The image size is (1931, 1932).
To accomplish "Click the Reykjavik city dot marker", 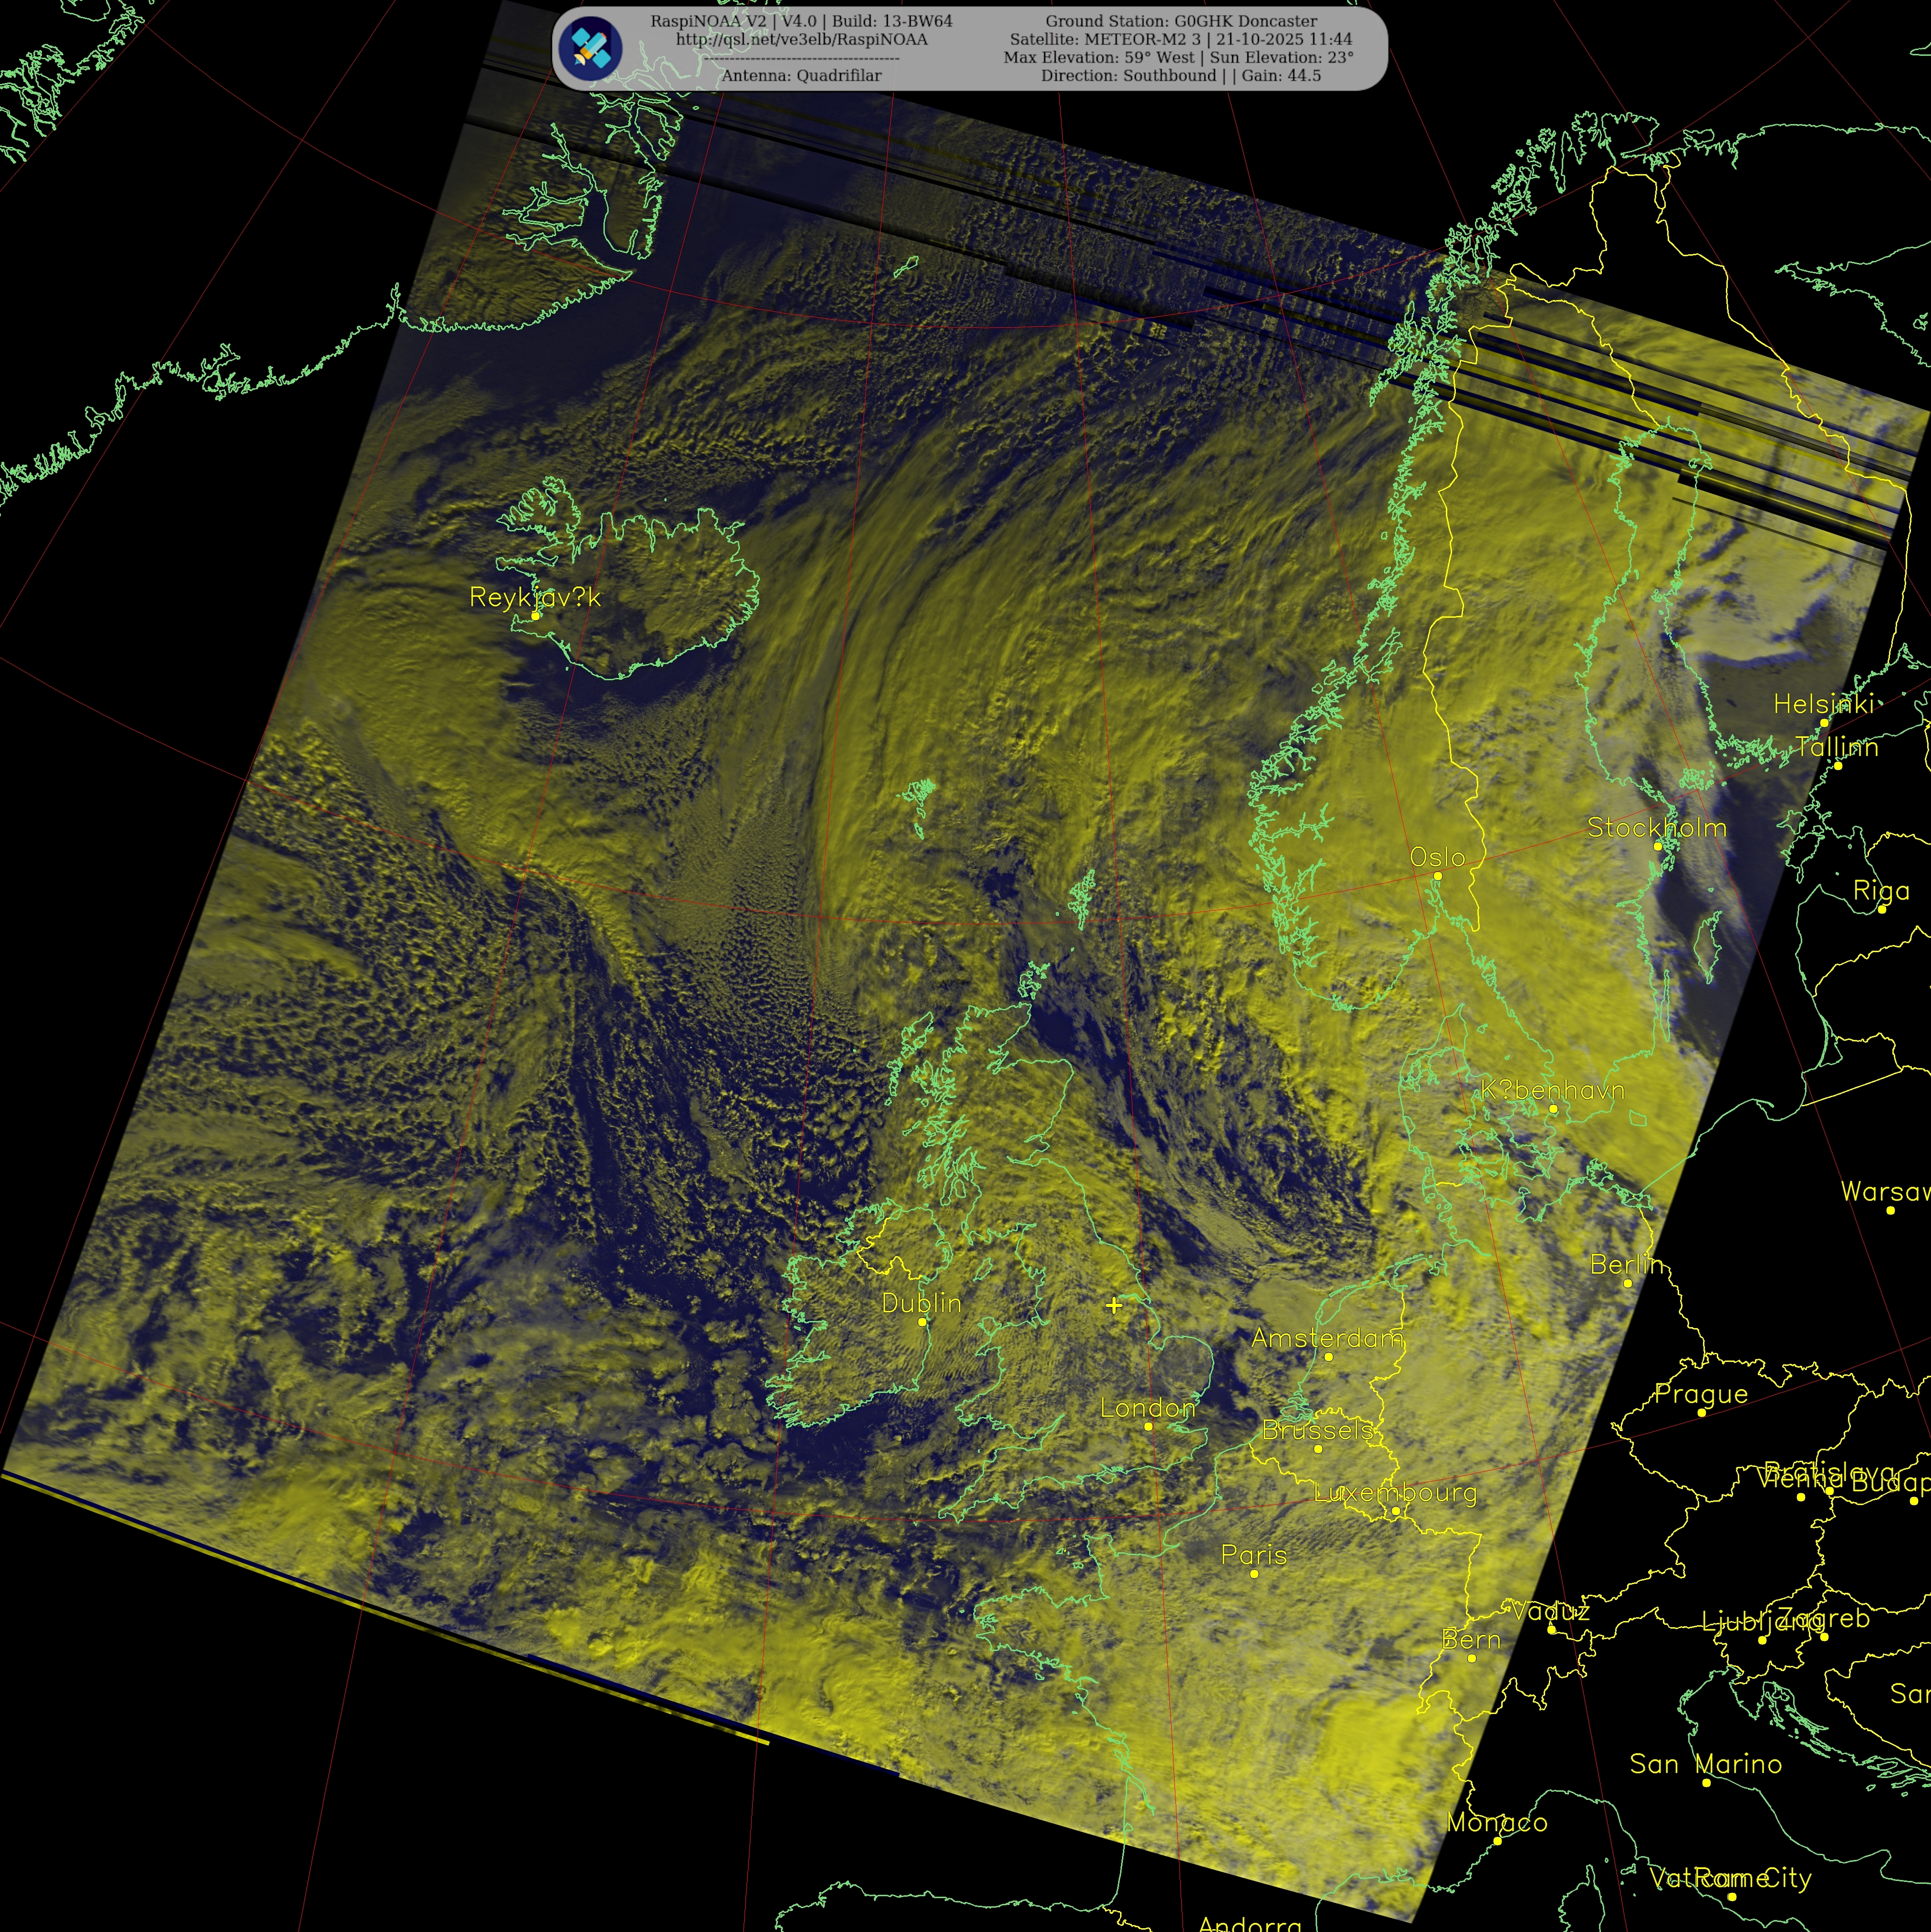I will point(535,616).
